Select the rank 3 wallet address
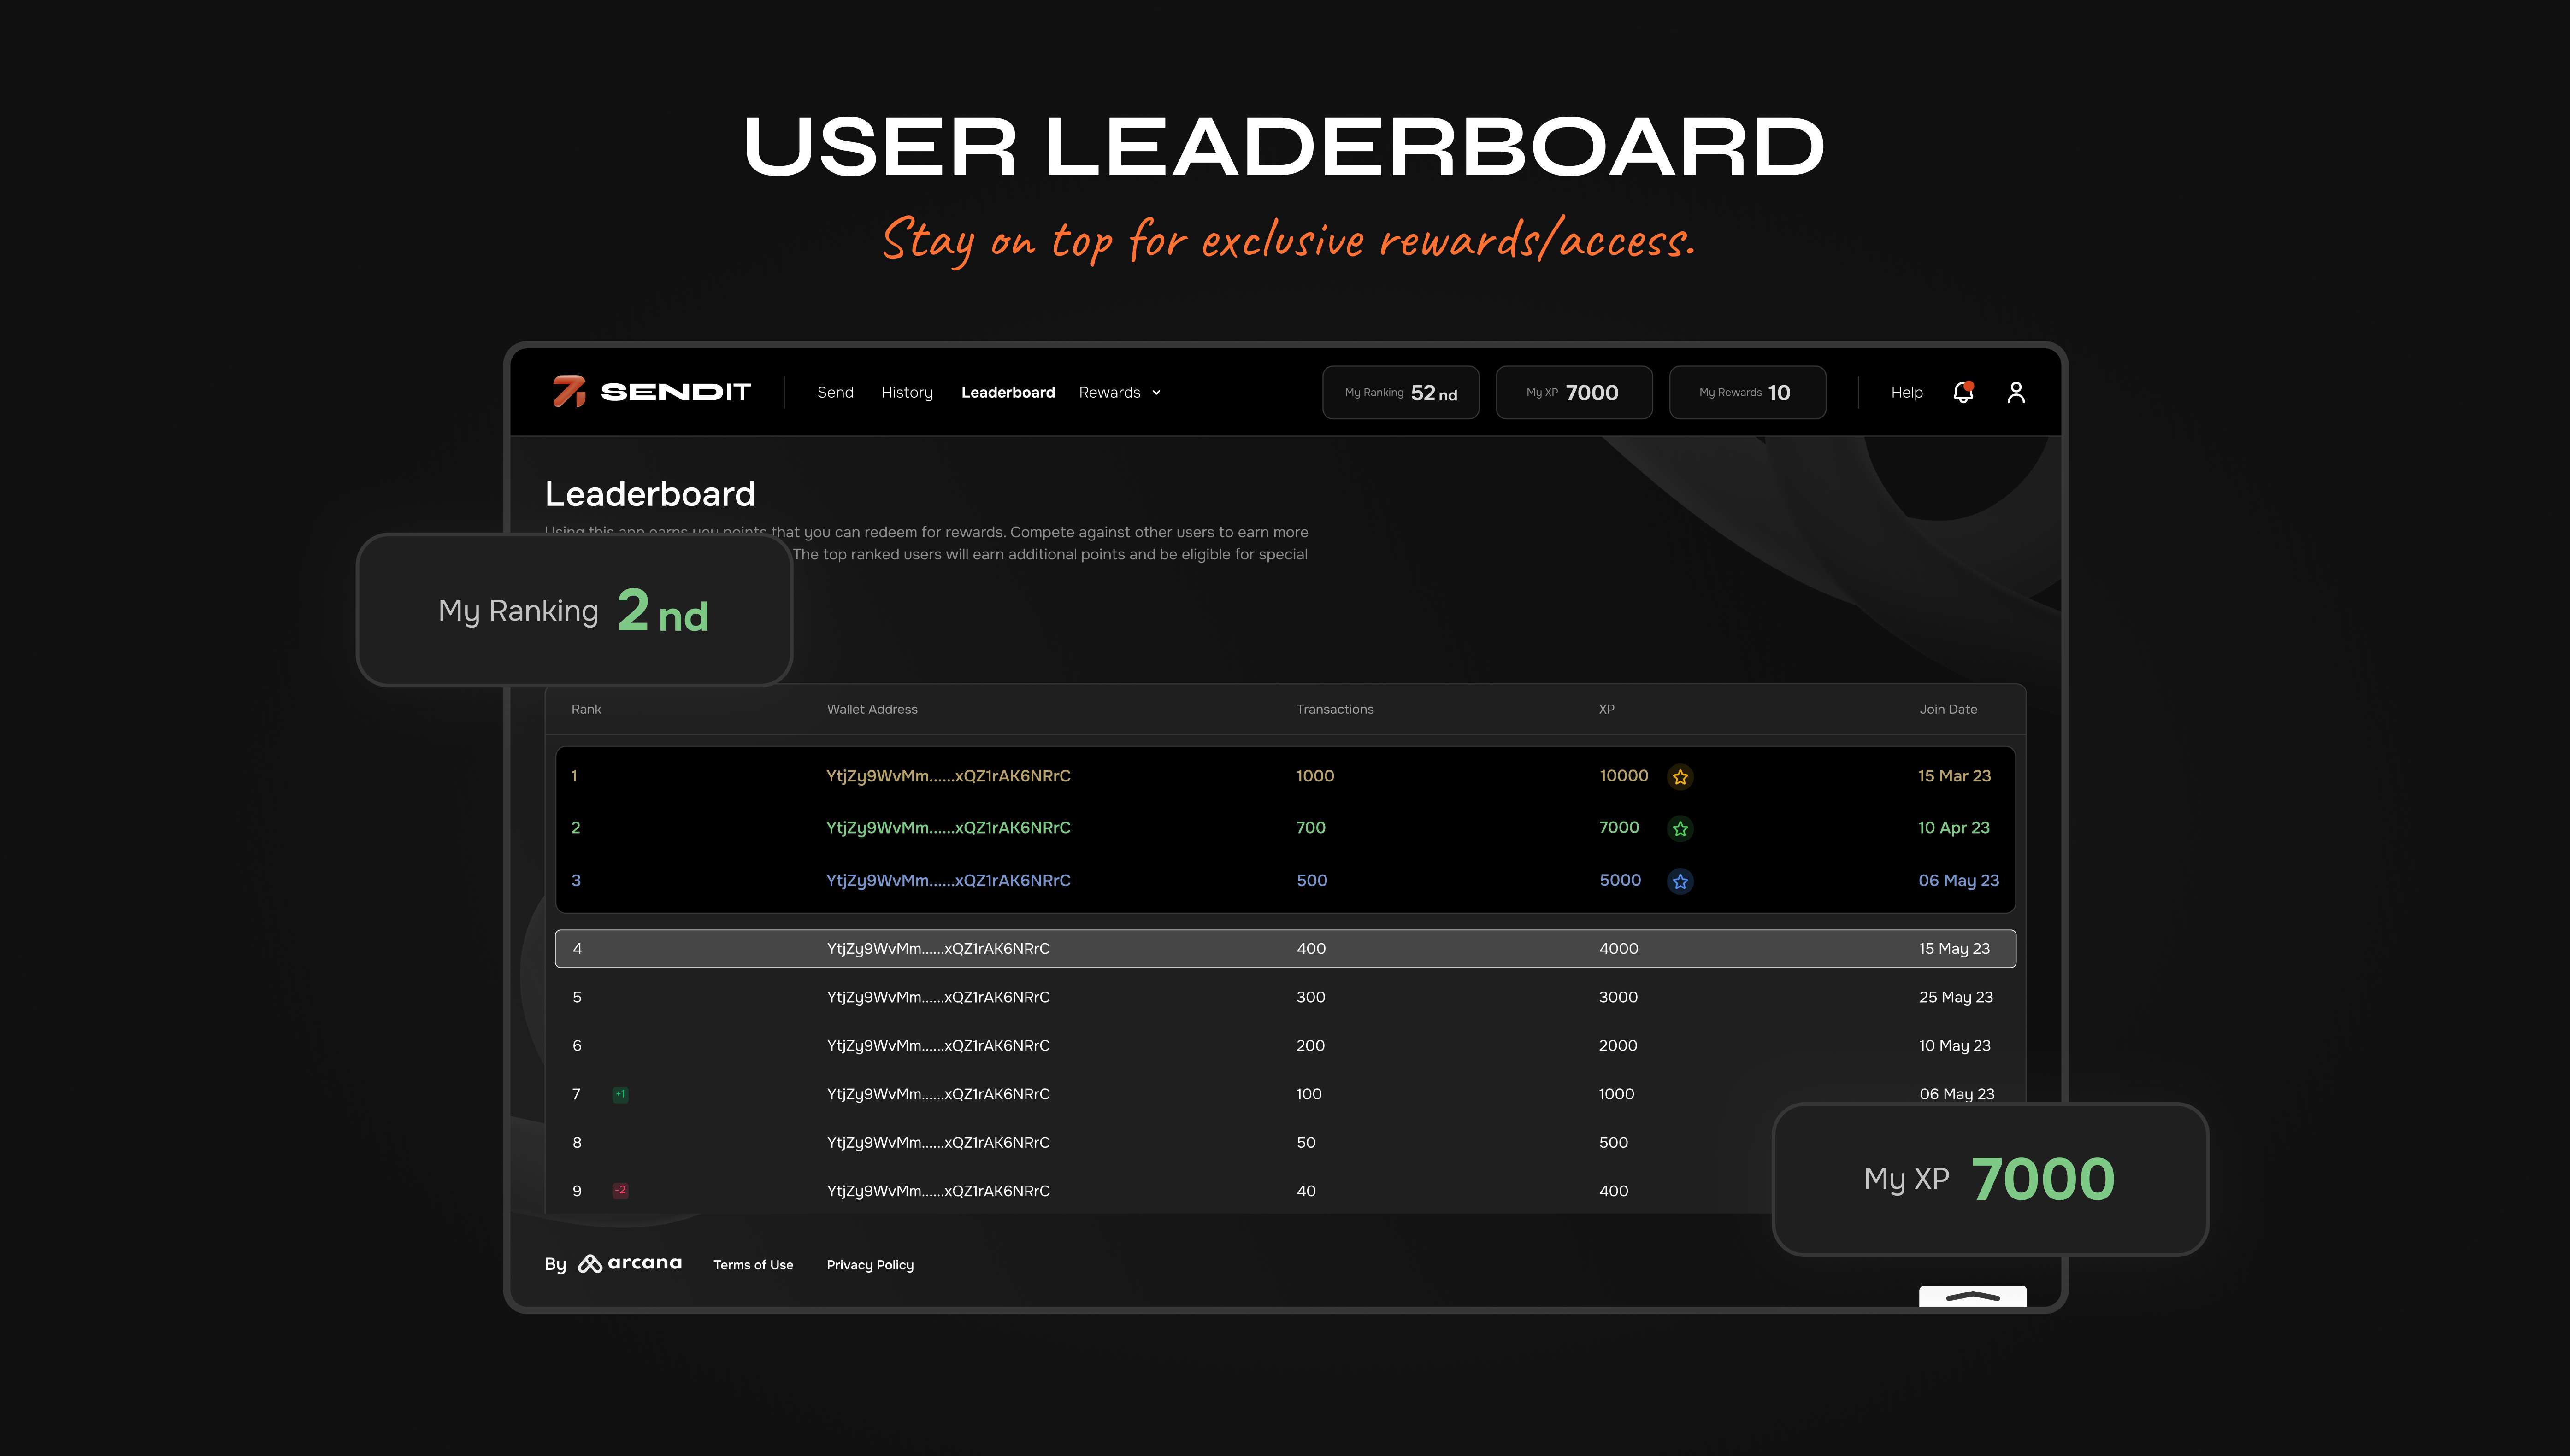 (x=948, y=880)
